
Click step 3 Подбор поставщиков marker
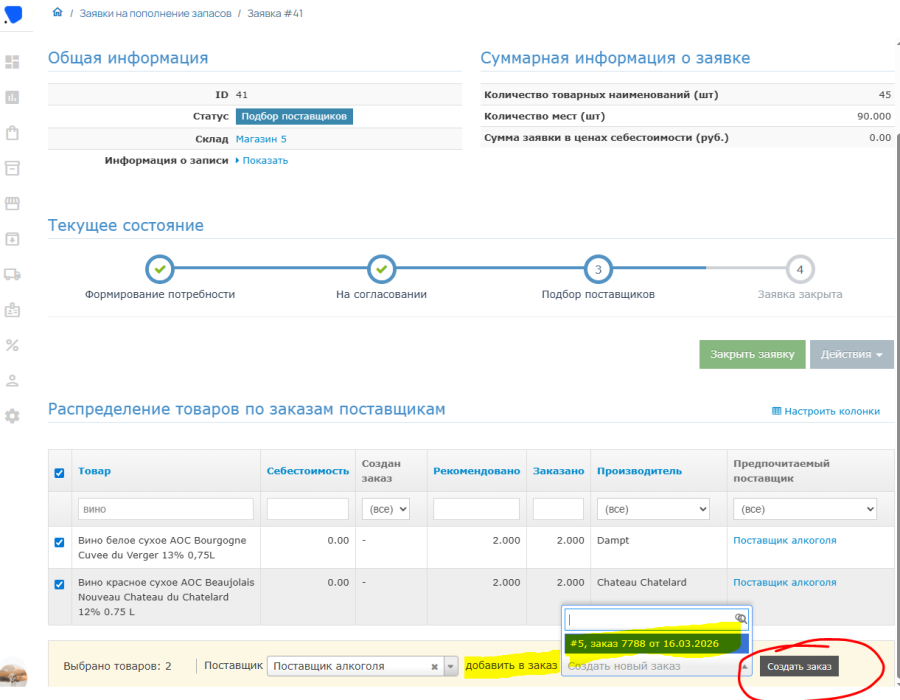tap(598, 269)
